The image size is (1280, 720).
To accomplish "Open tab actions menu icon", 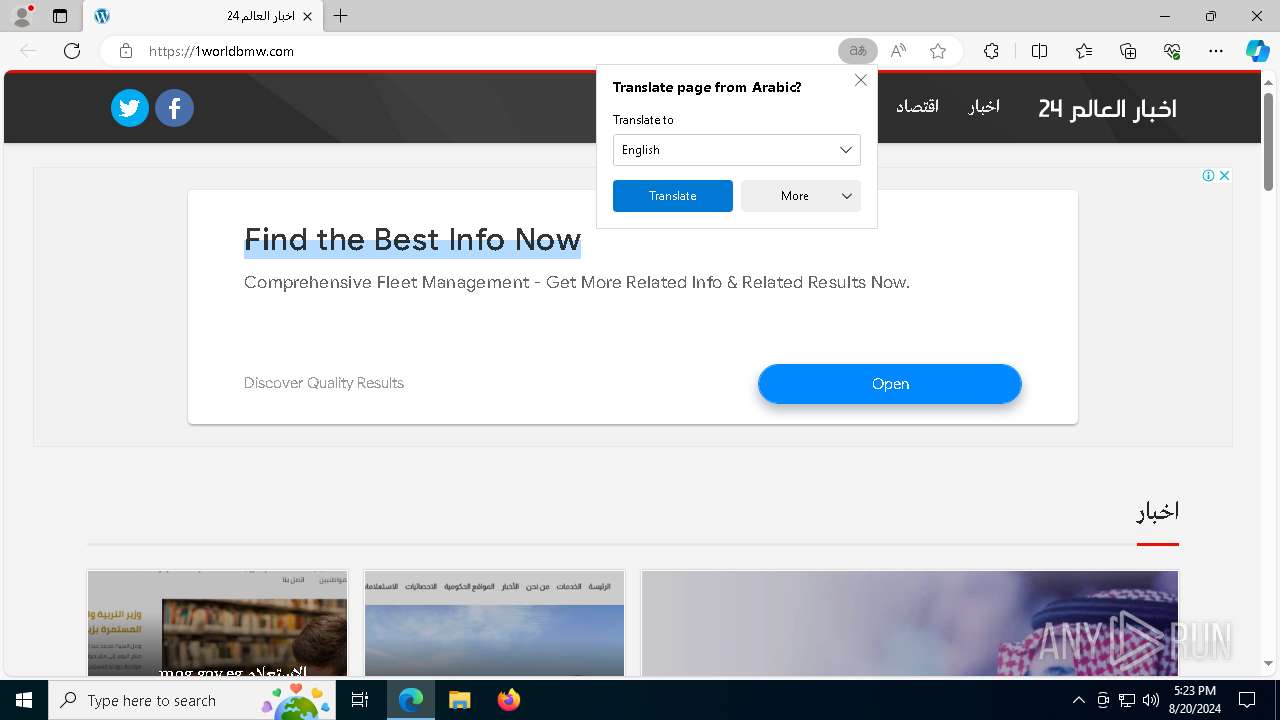I will (x=60, y=16).
